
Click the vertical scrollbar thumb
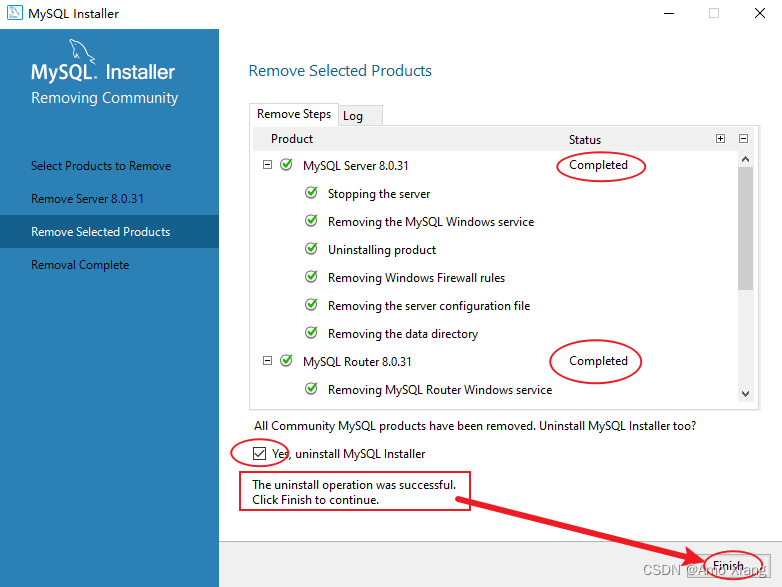746,228
